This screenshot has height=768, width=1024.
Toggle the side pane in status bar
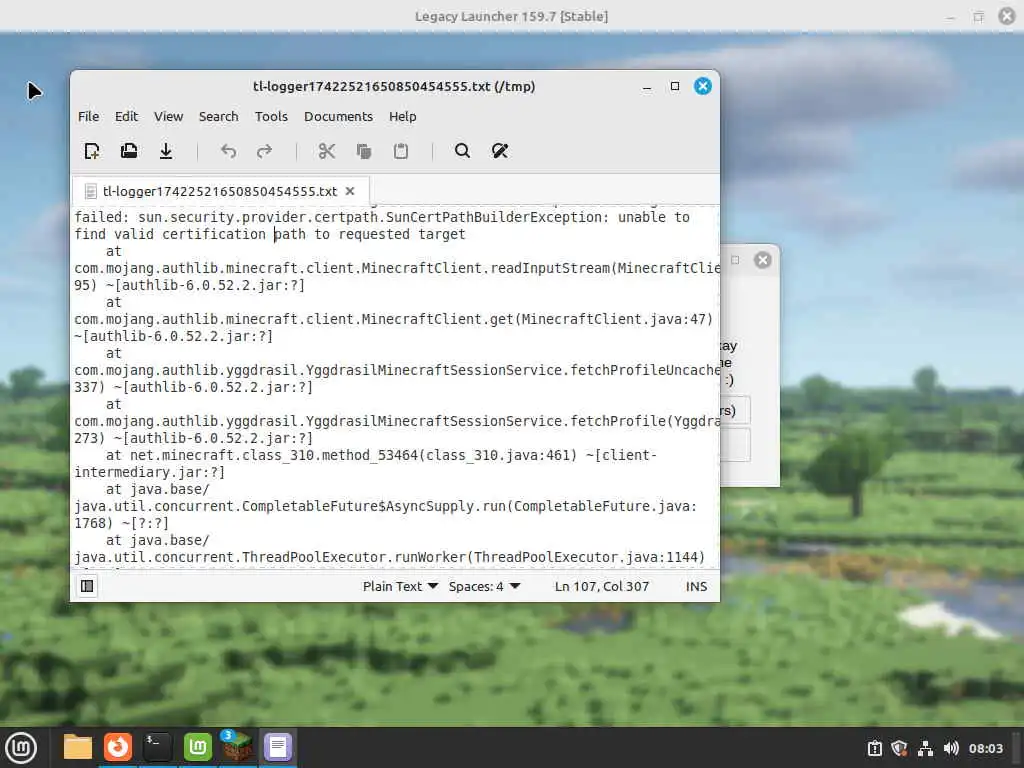coord(87,586)
